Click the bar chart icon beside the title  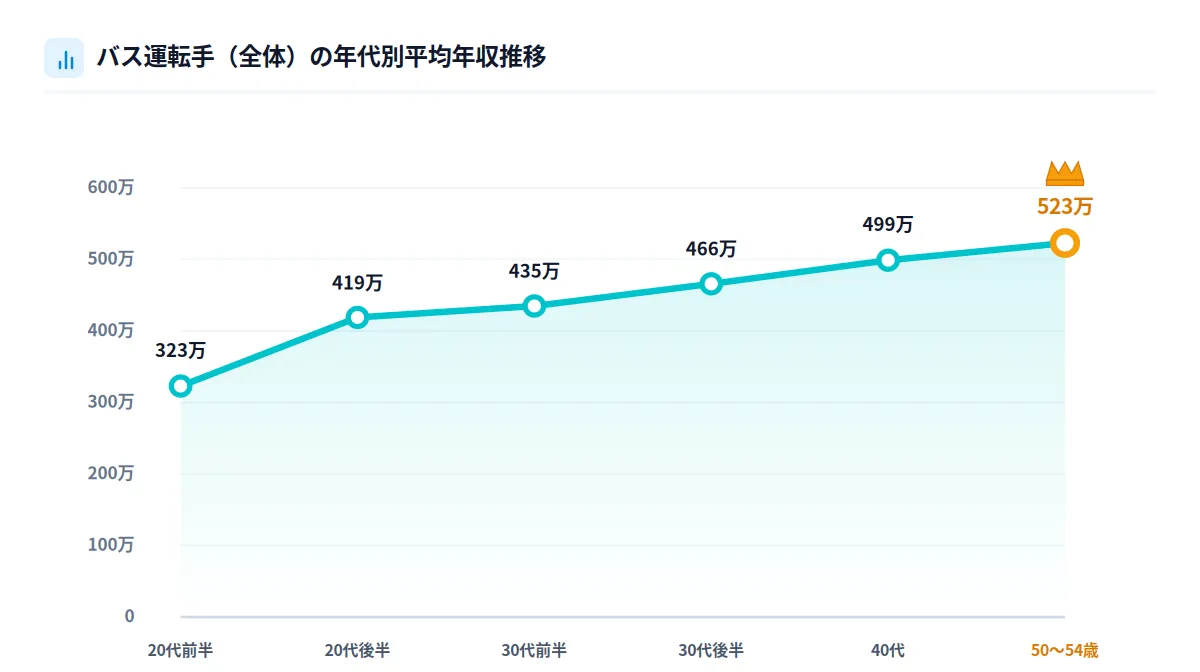pyautogui.click(x=64, y=58)
